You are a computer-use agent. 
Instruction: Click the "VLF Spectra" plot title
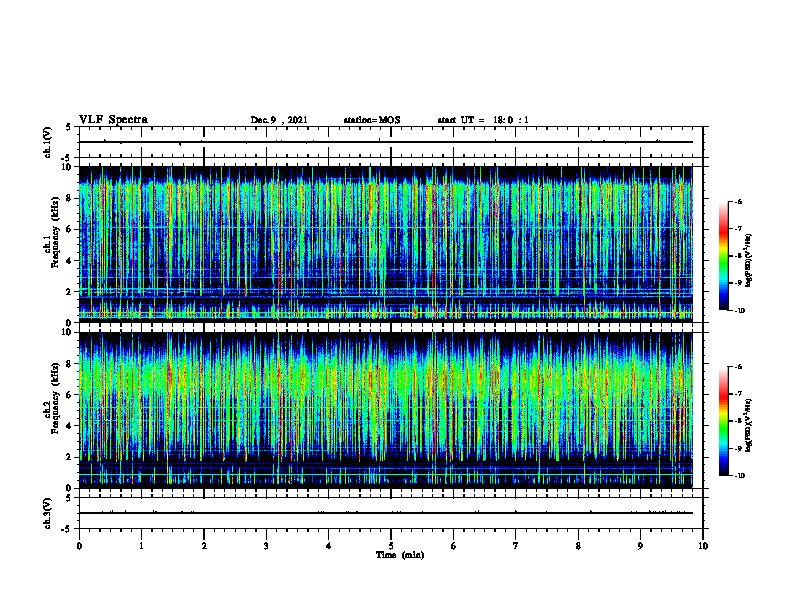click(x=113, y=120)
